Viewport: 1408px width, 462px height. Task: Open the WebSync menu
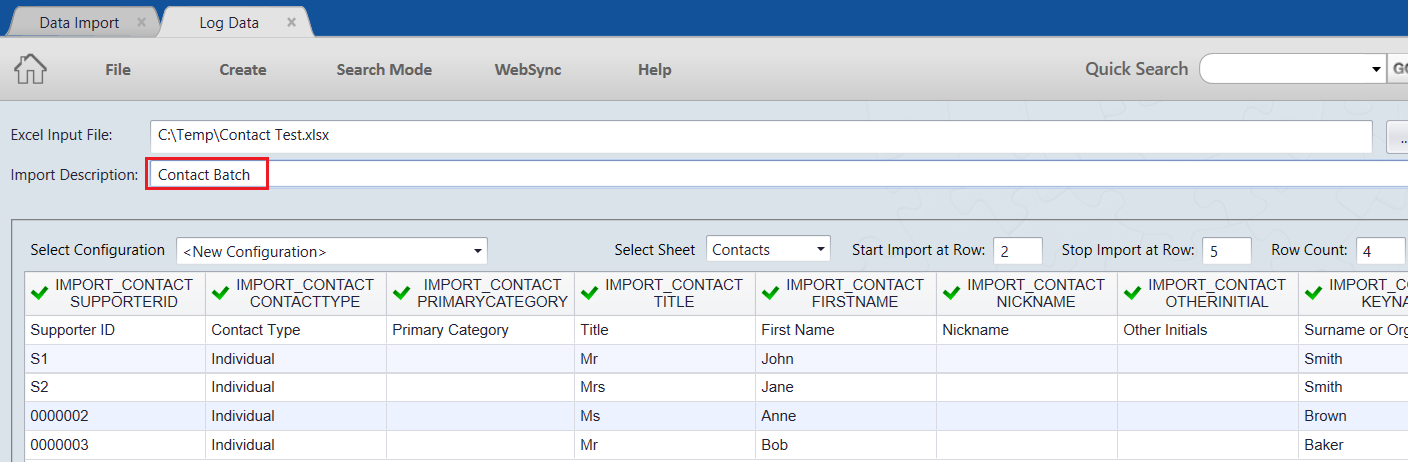pyautogui.click(x=528, y=69)
